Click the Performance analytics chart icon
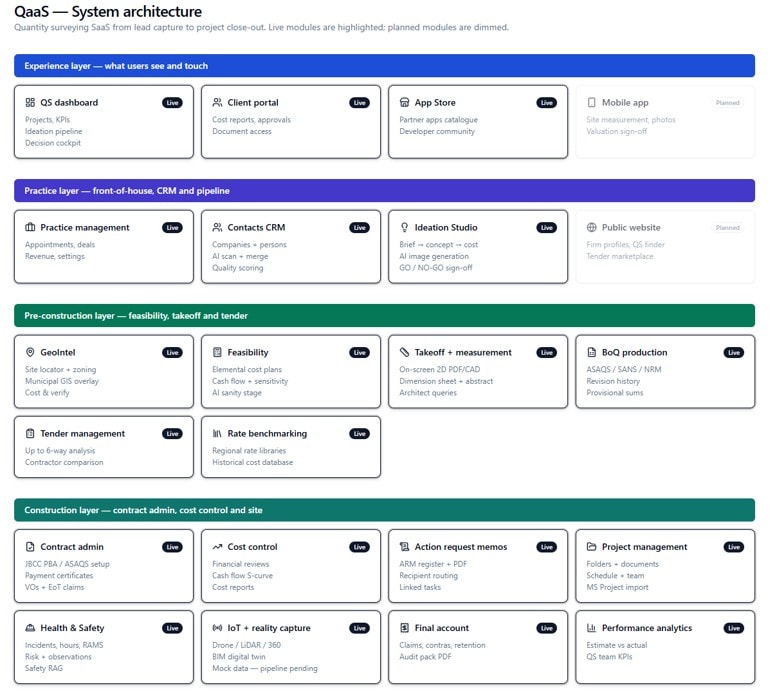 click(x=592, y=628)
